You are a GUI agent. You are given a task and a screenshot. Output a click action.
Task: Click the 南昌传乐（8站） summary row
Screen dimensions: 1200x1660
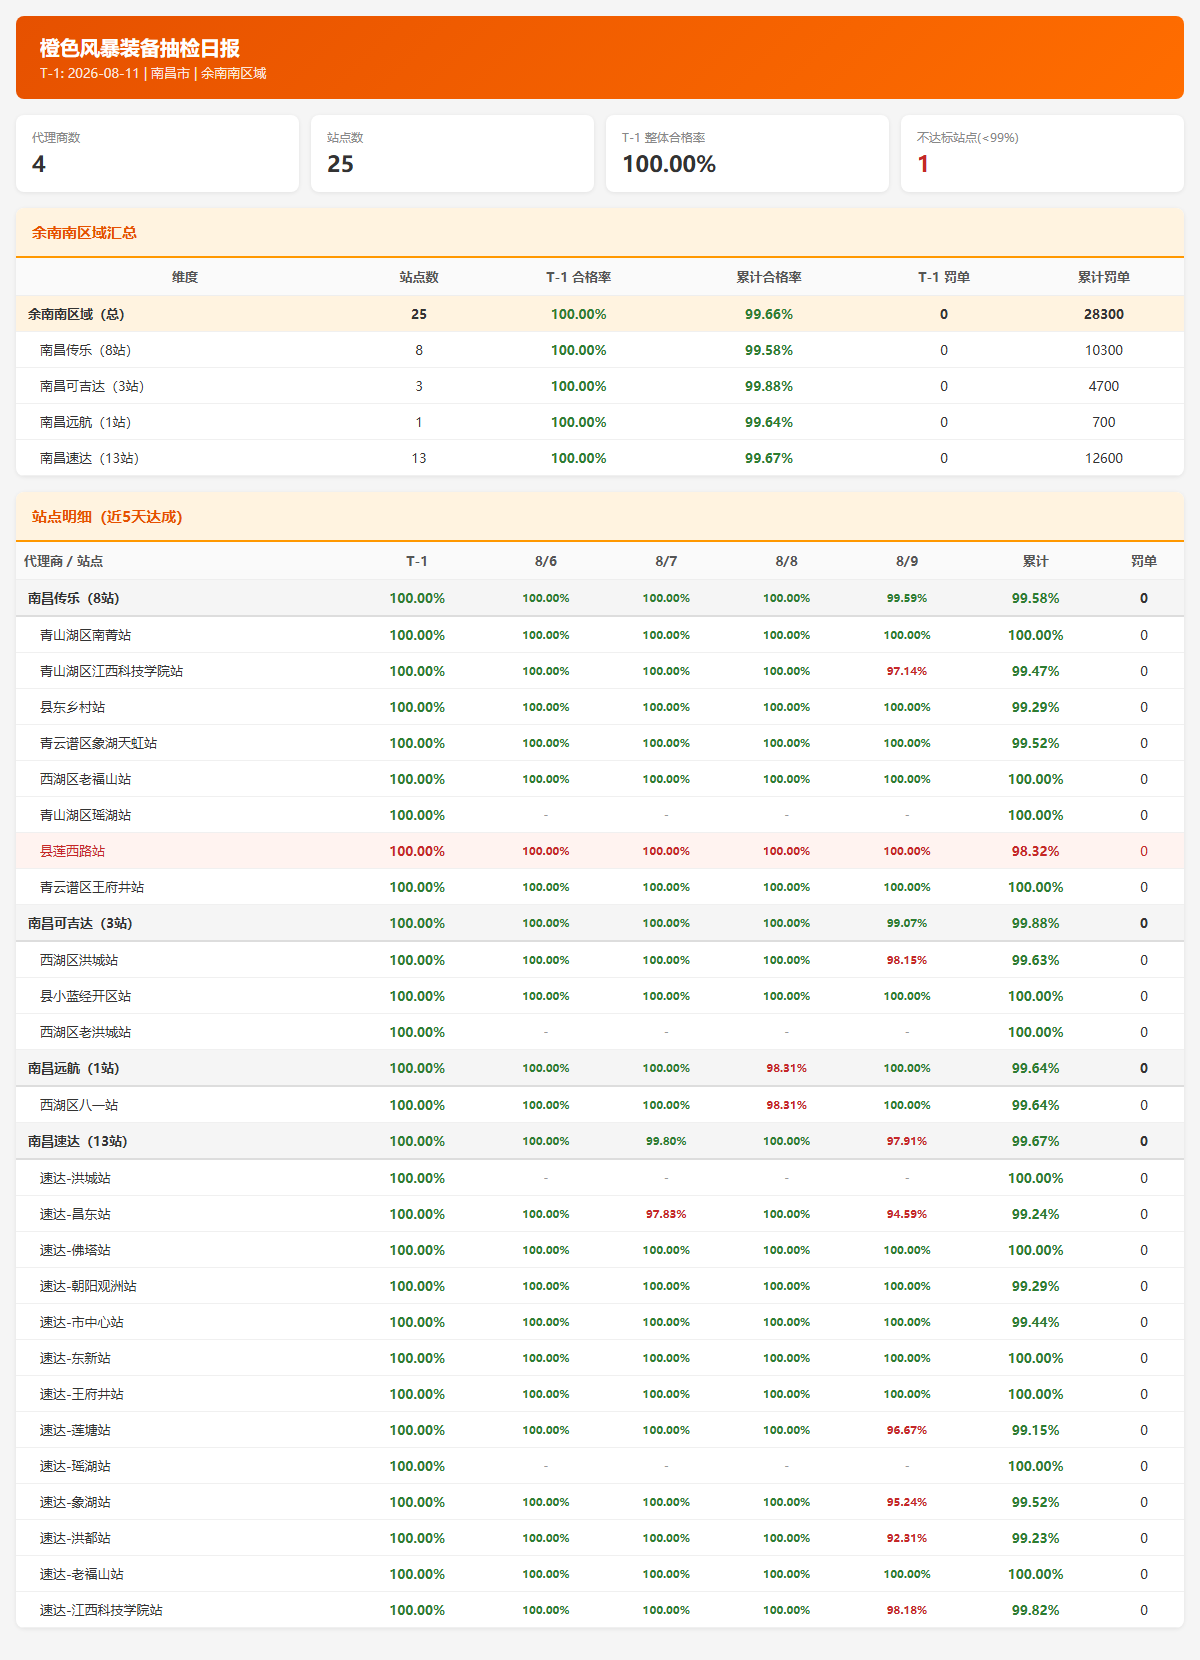pyautogui.click(x=600, y=350)
